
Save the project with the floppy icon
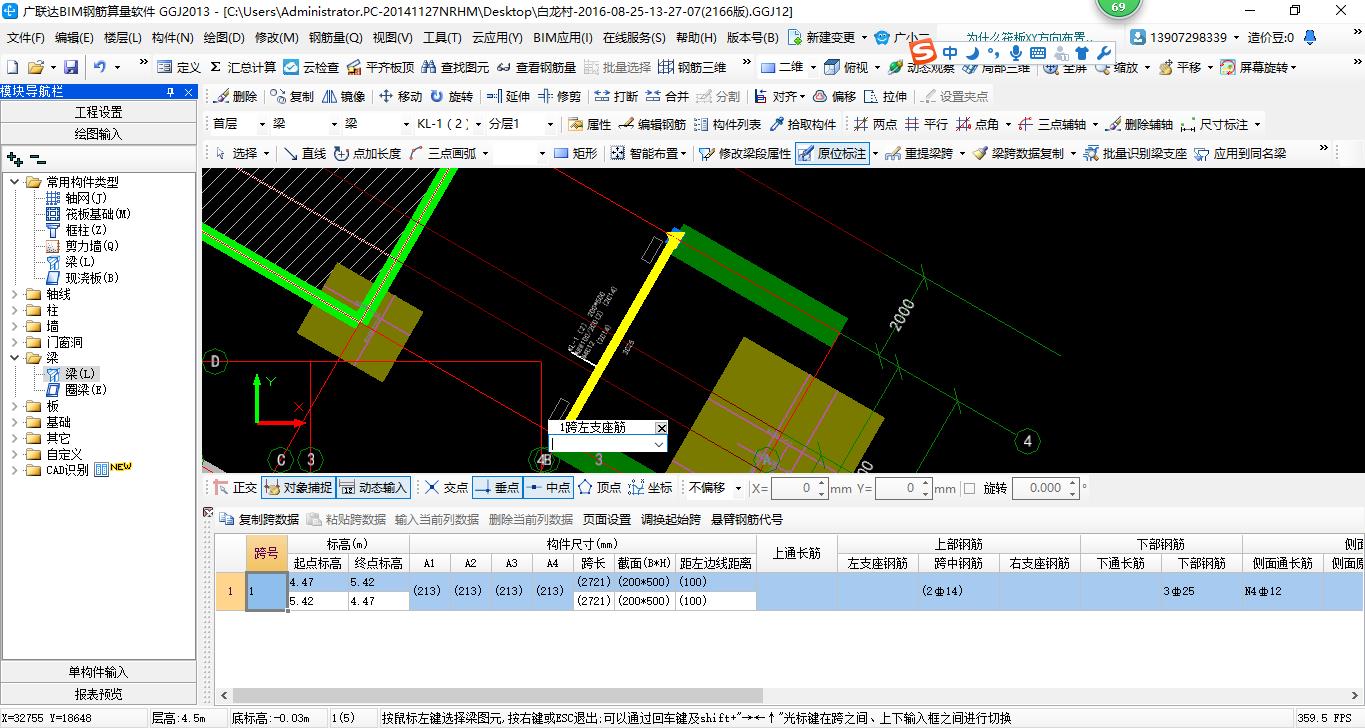(x=71, y=67)
